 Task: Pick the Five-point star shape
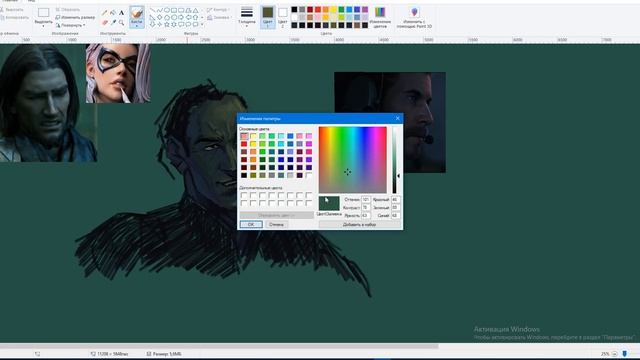(167, 24)
